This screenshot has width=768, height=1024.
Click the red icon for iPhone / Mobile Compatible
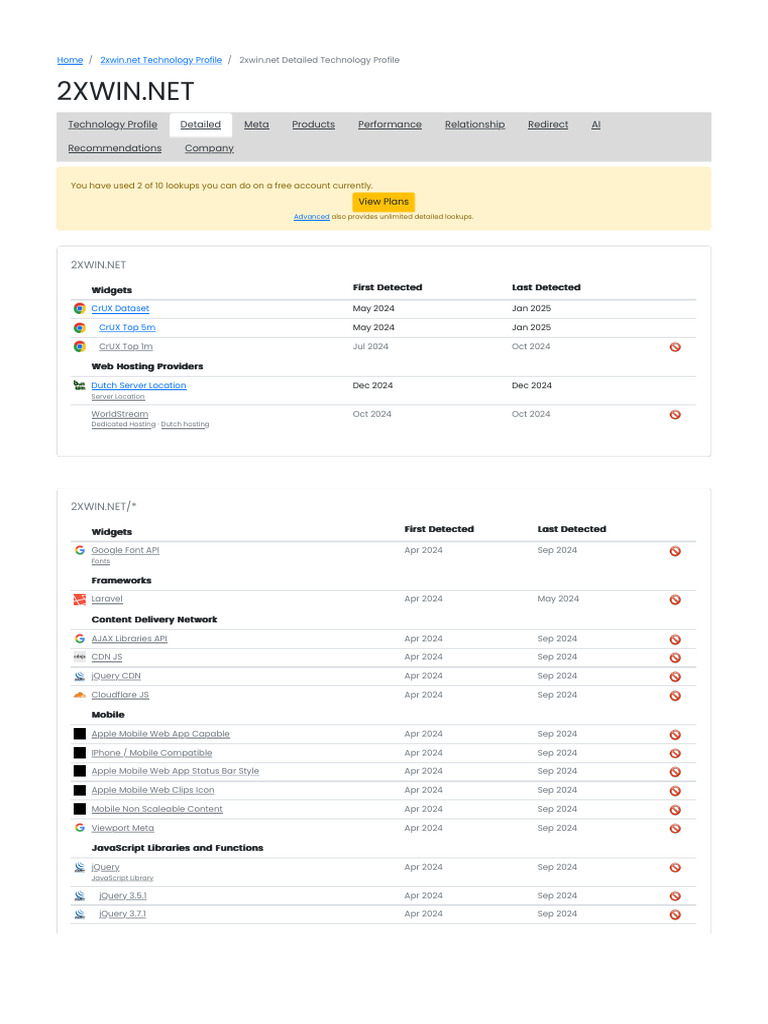tap(675, 753)
